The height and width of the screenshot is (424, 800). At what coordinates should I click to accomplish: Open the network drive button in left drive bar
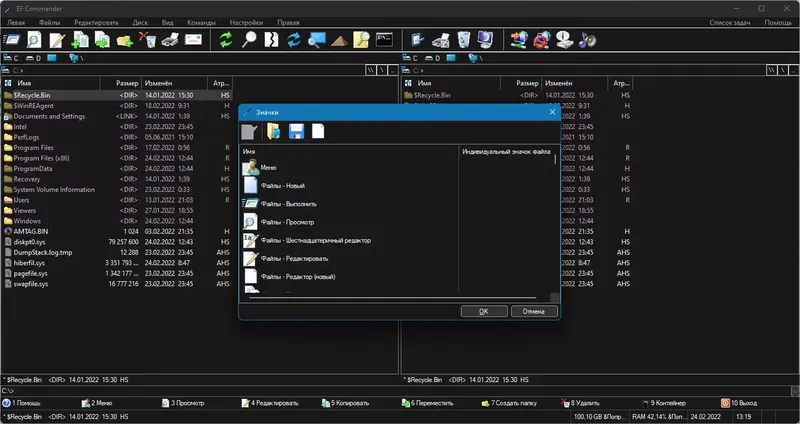click(76, 58)
